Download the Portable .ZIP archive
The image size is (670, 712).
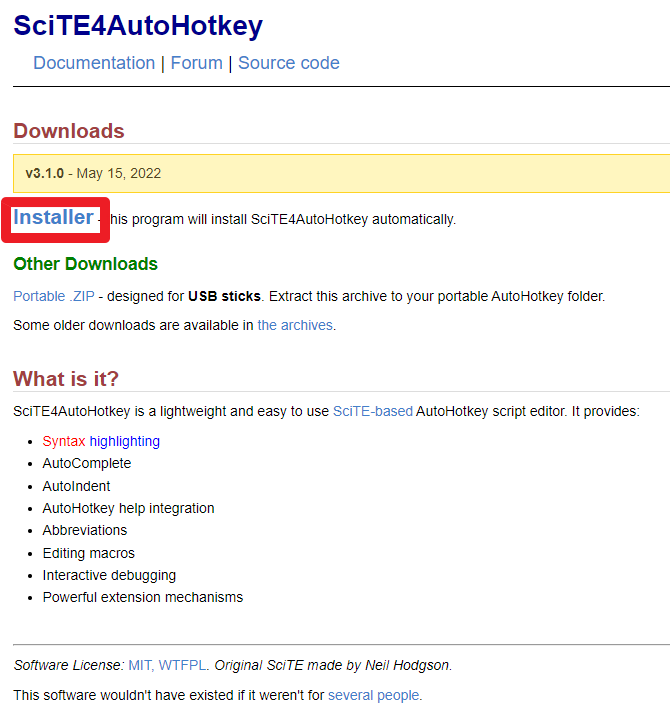(x=54, y=296)
